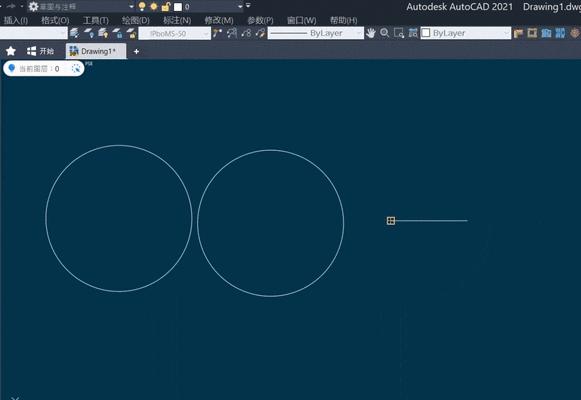581x400 pixels.
Task: Click the workspace gear icon
Action: (33, 6)
